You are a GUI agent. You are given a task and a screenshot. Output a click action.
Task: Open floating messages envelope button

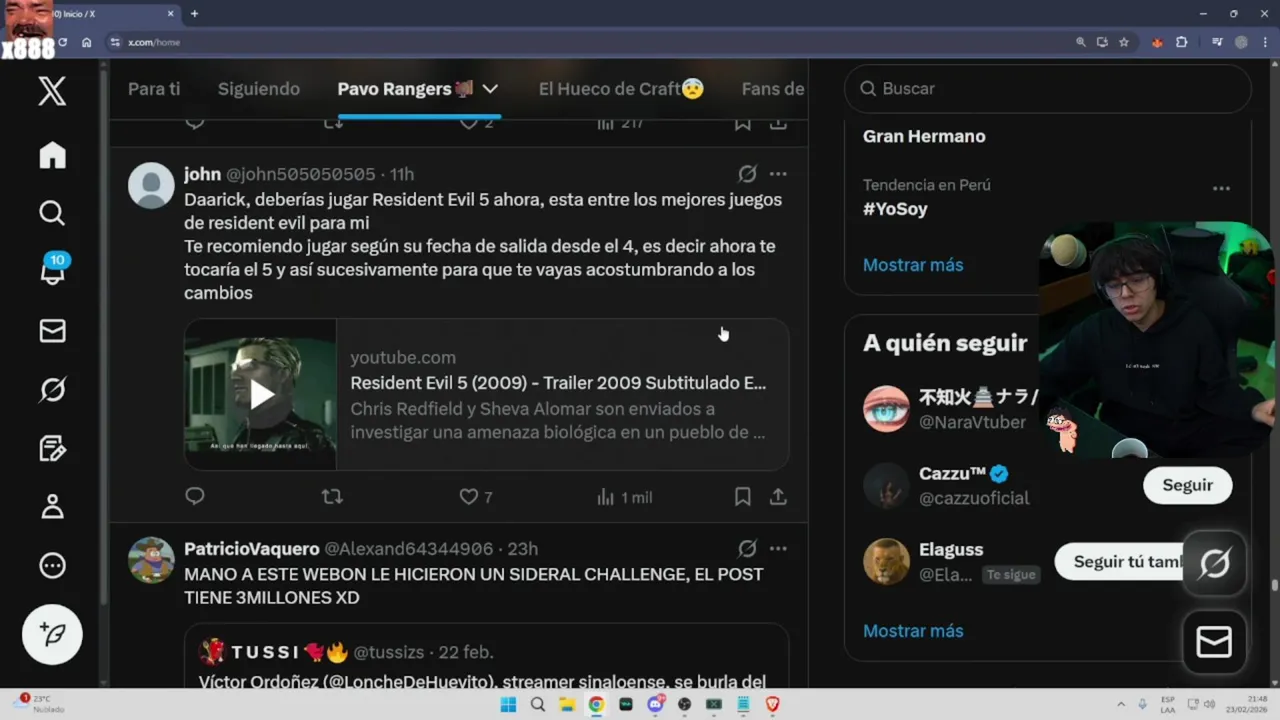pos(1214,641)
